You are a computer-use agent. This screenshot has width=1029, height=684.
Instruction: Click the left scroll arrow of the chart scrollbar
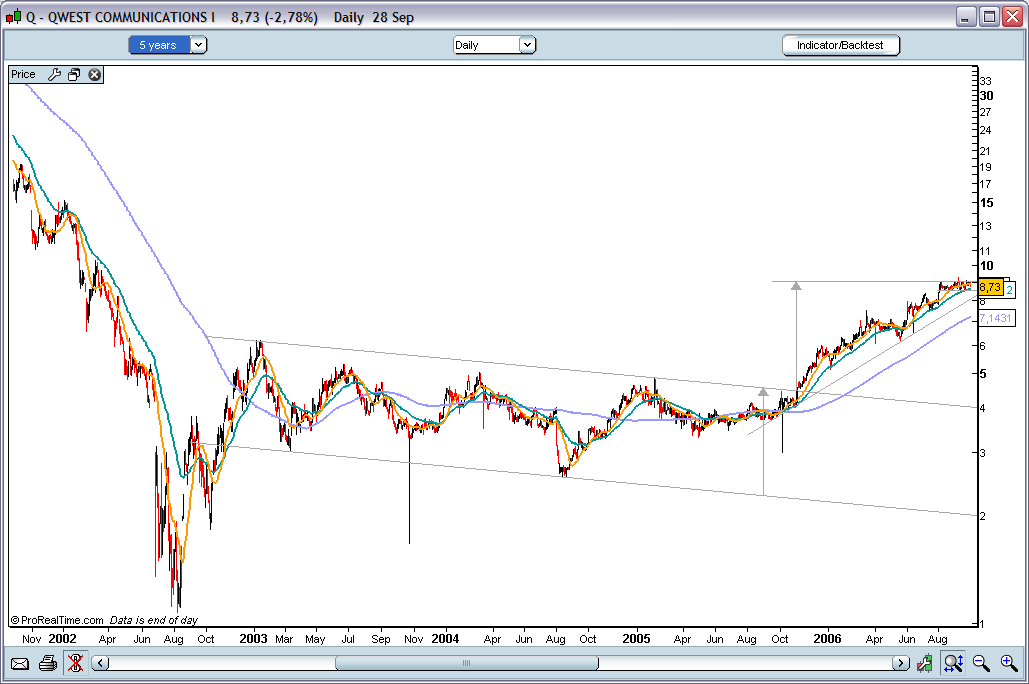click(100, 663)
